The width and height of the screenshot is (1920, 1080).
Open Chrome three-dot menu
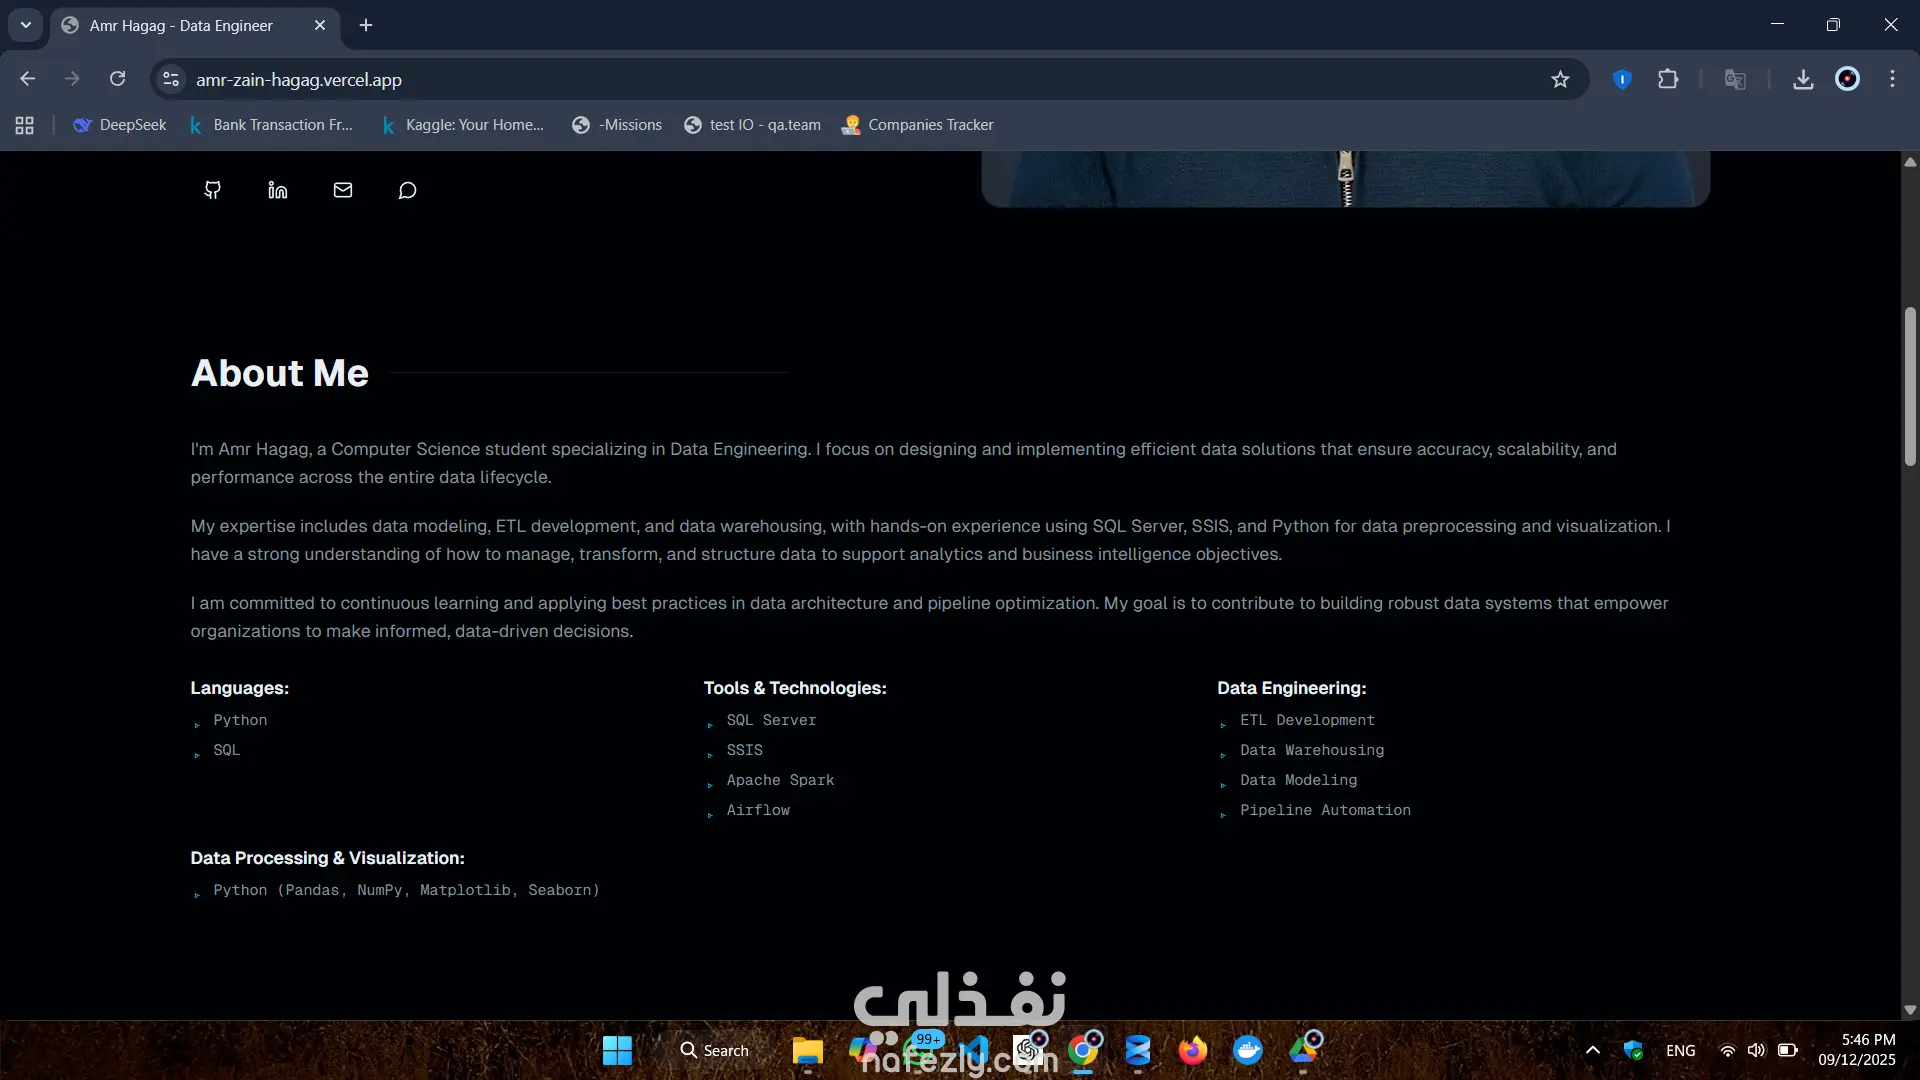click(x=1892, y=79)
